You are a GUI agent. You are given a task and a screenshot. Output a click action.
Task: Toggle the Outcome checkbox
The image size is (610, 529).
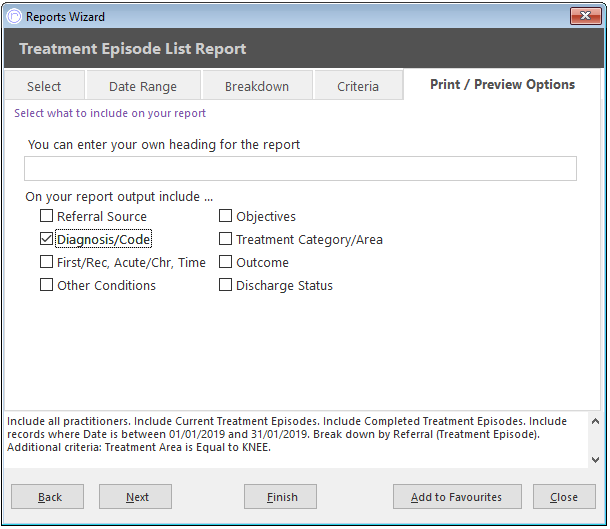click(225, 262)
